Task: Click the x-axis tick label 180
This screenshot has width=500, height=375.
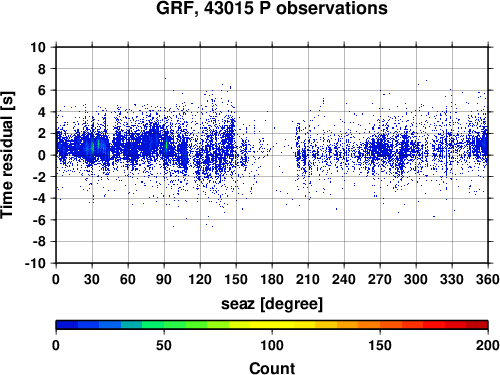Action: click(272, 279)
